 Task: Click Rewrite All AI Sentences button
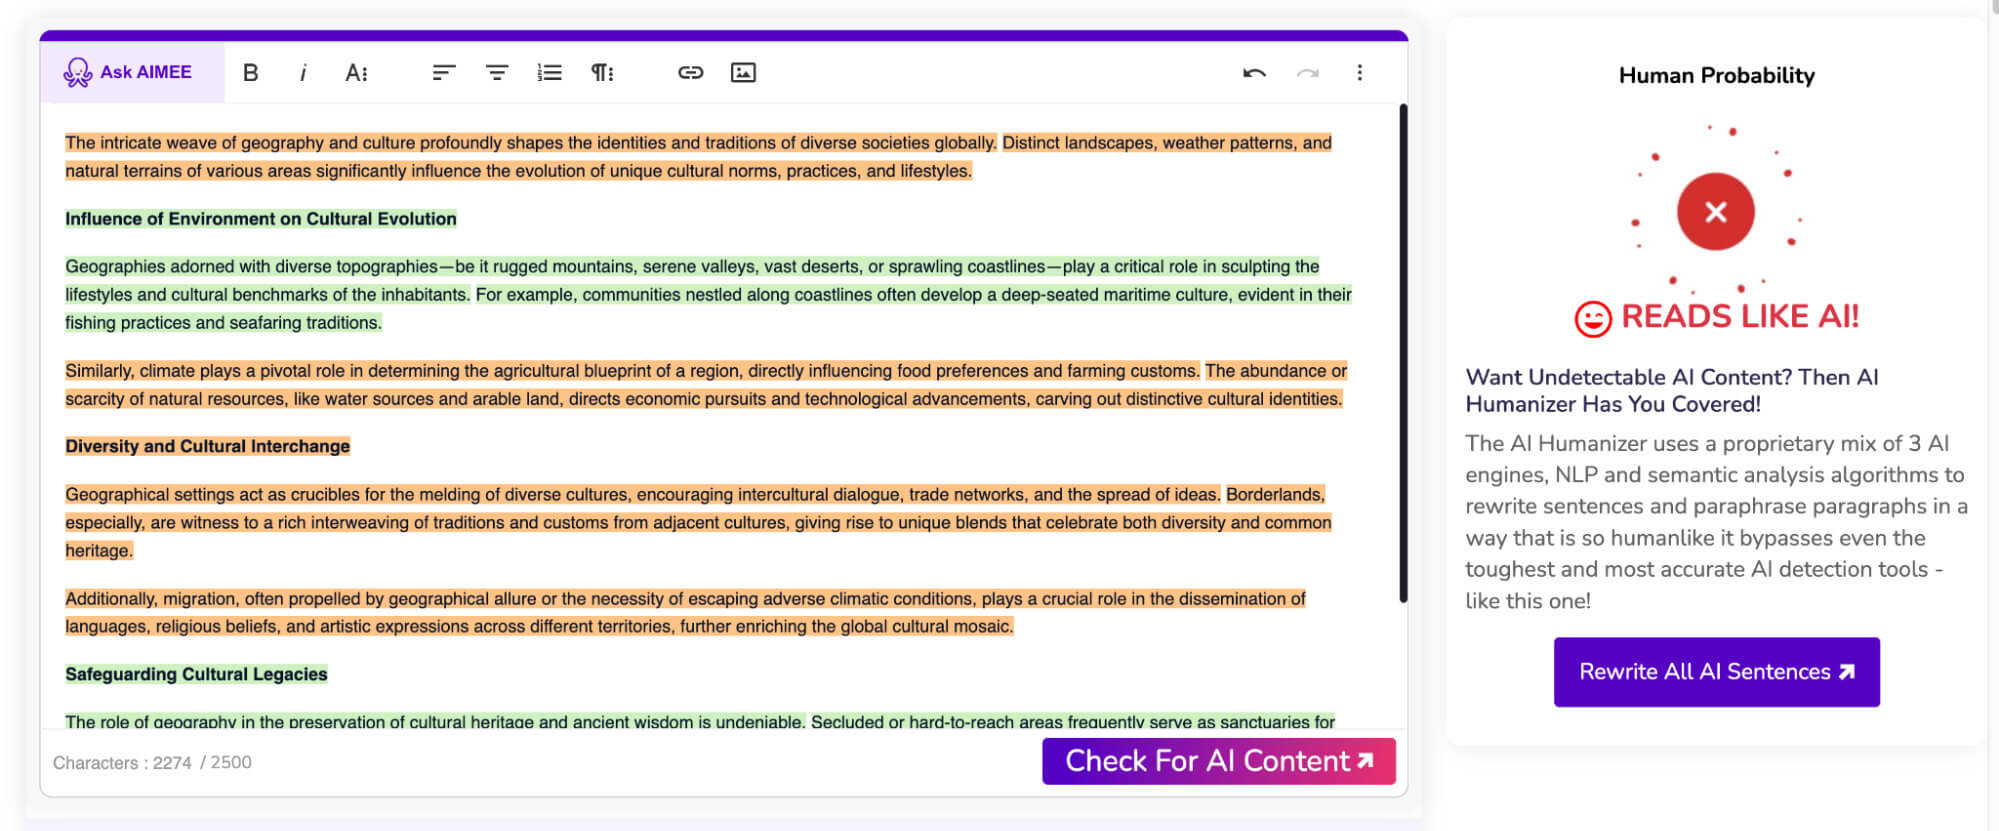[x=1716, y=672]
